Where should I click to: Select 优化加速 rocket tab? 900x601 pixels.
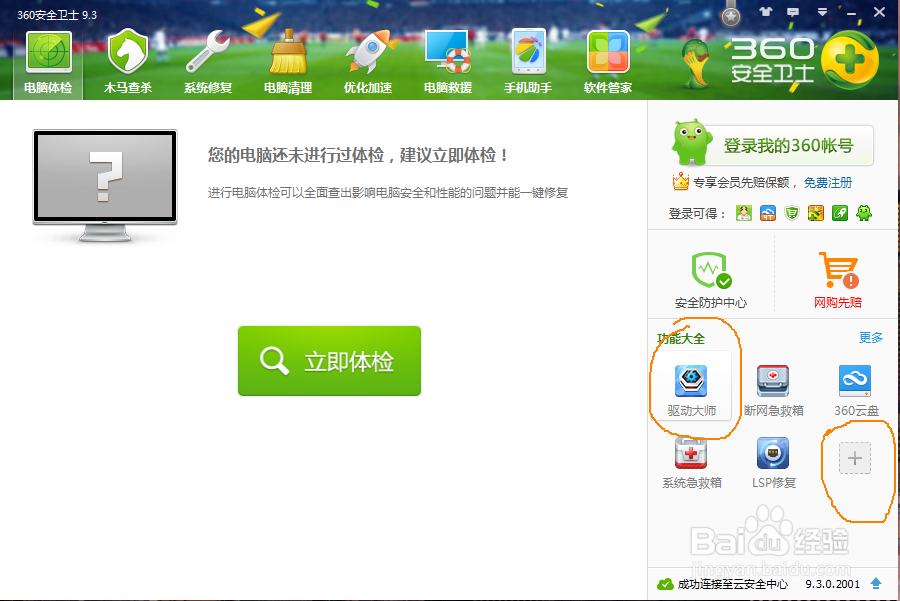coord(368,64)
